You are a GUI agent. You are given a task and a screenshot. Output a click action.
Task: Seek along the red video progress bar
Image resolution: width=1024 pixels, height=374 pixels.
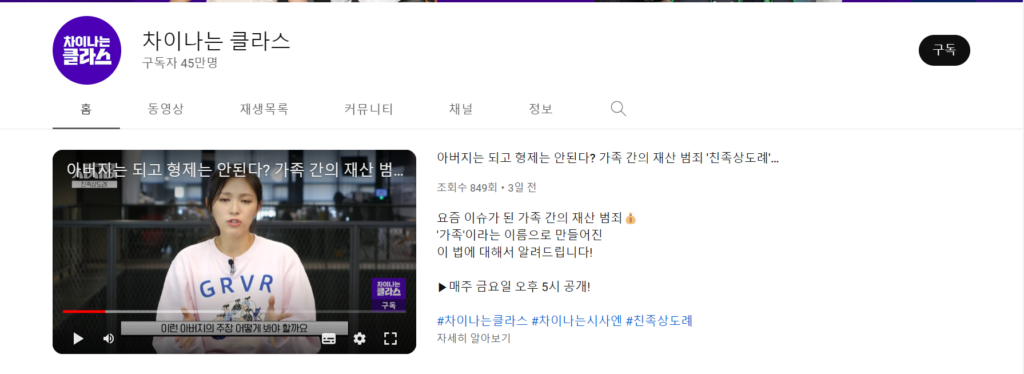click(x=234, y=311)
